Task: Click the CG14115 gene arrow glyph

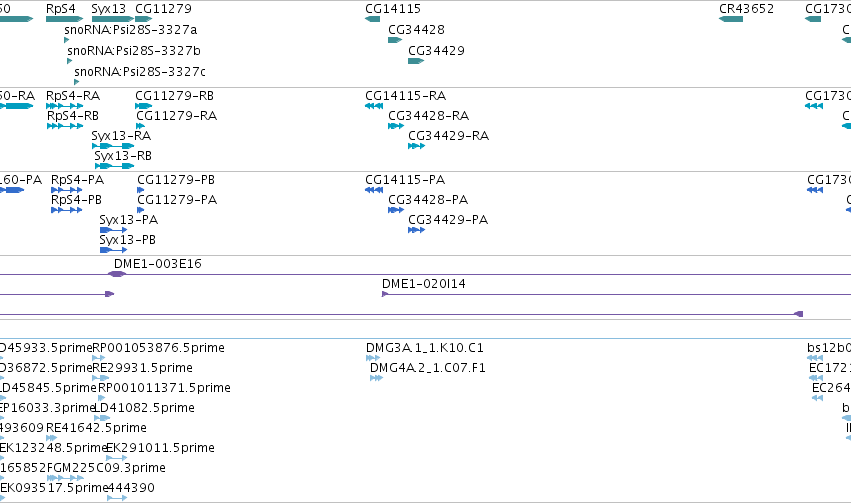Action: [372, 19]
